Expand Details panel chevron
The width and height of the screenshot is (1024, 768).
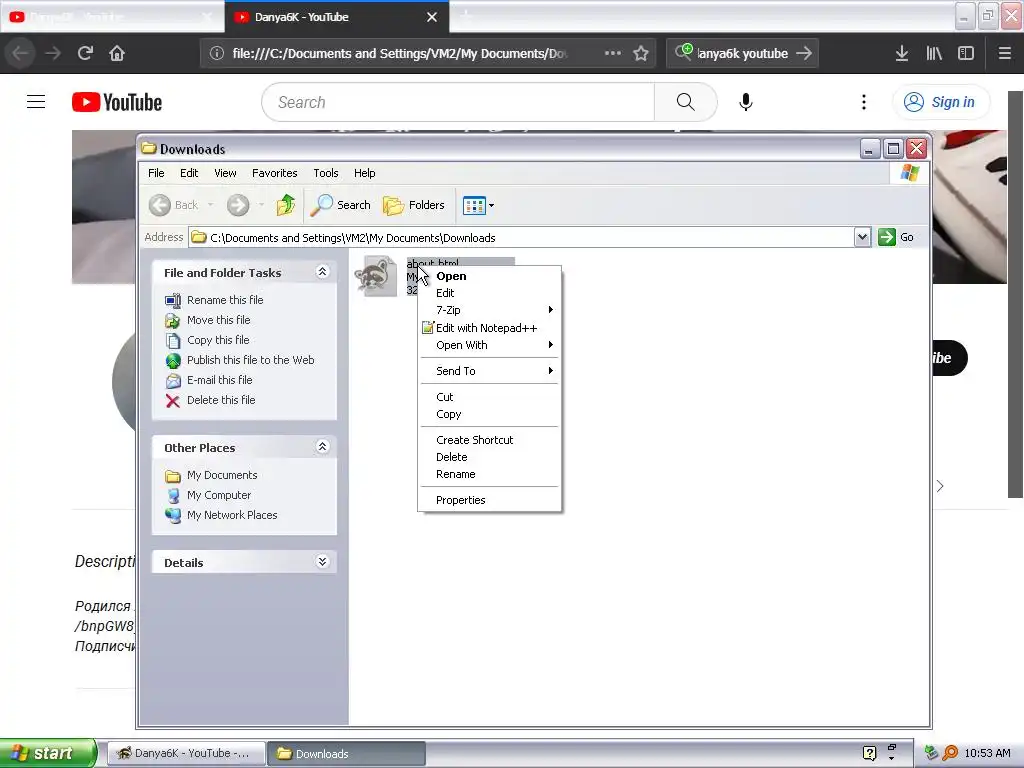pyautogui.click(x=322, y=562)
